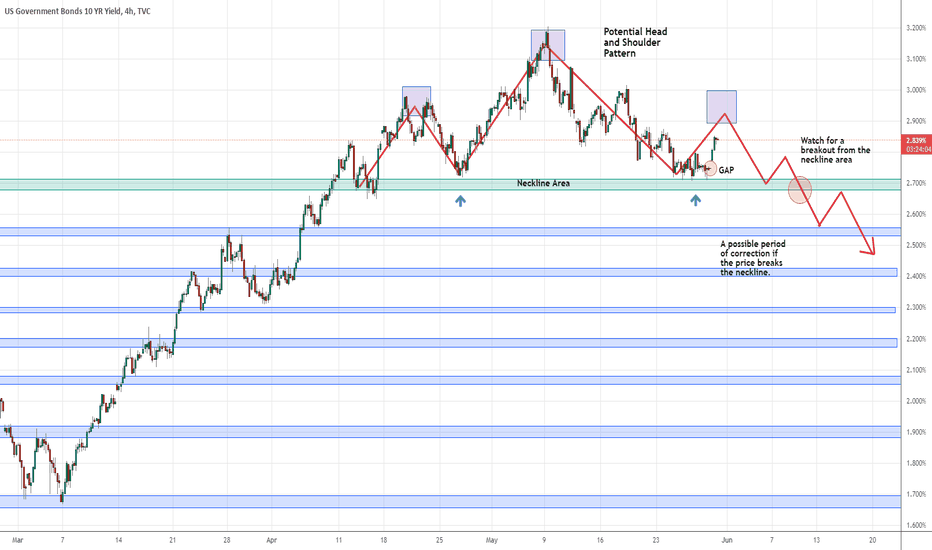Click the 2.700% price axis label
The image size is (932, 550).
(x=916, y=183)
